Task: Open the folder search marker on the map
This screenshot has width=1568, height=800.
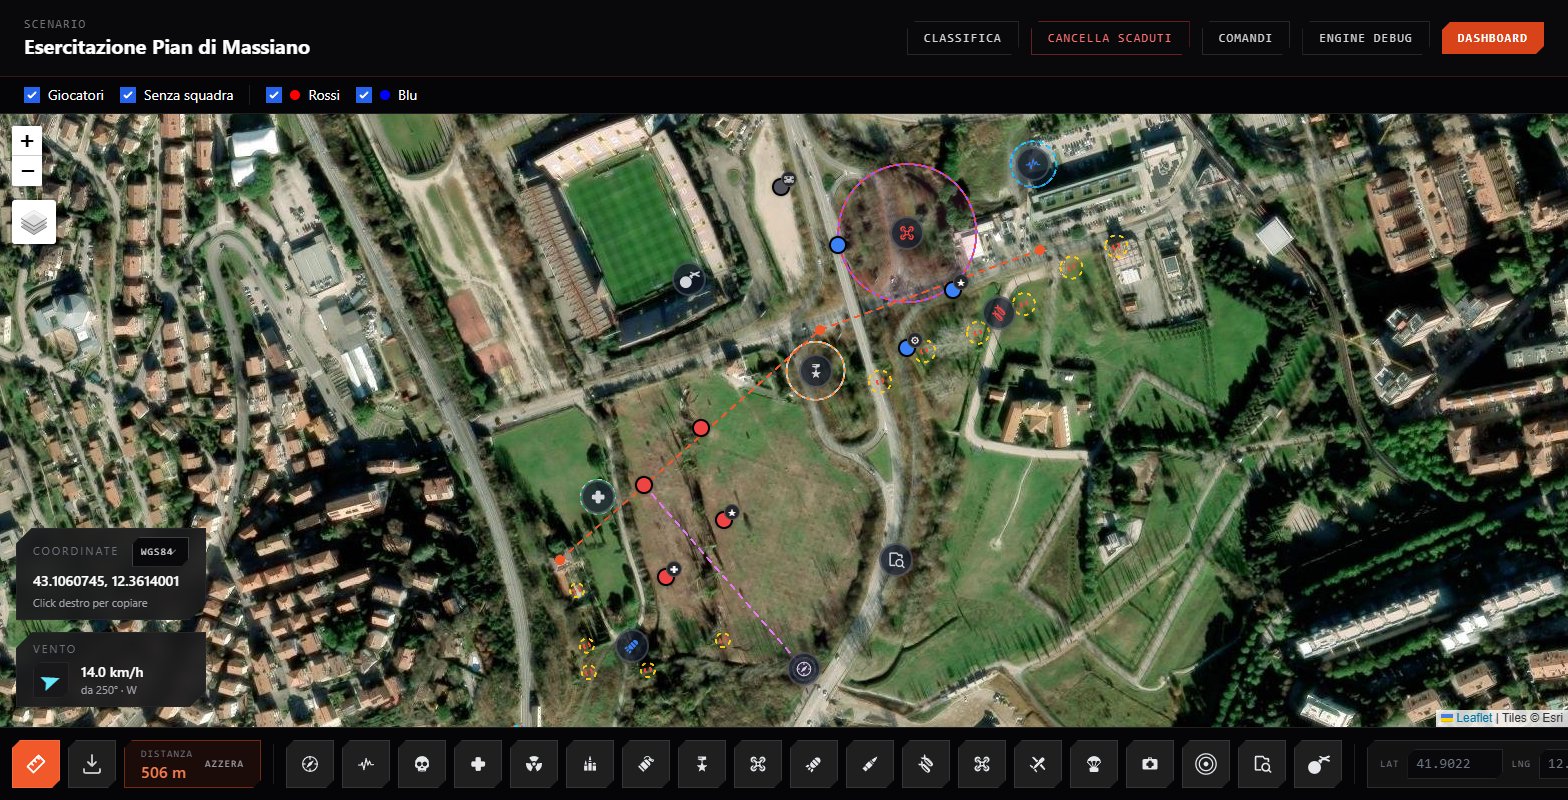Action: click(x=896, y=560)
